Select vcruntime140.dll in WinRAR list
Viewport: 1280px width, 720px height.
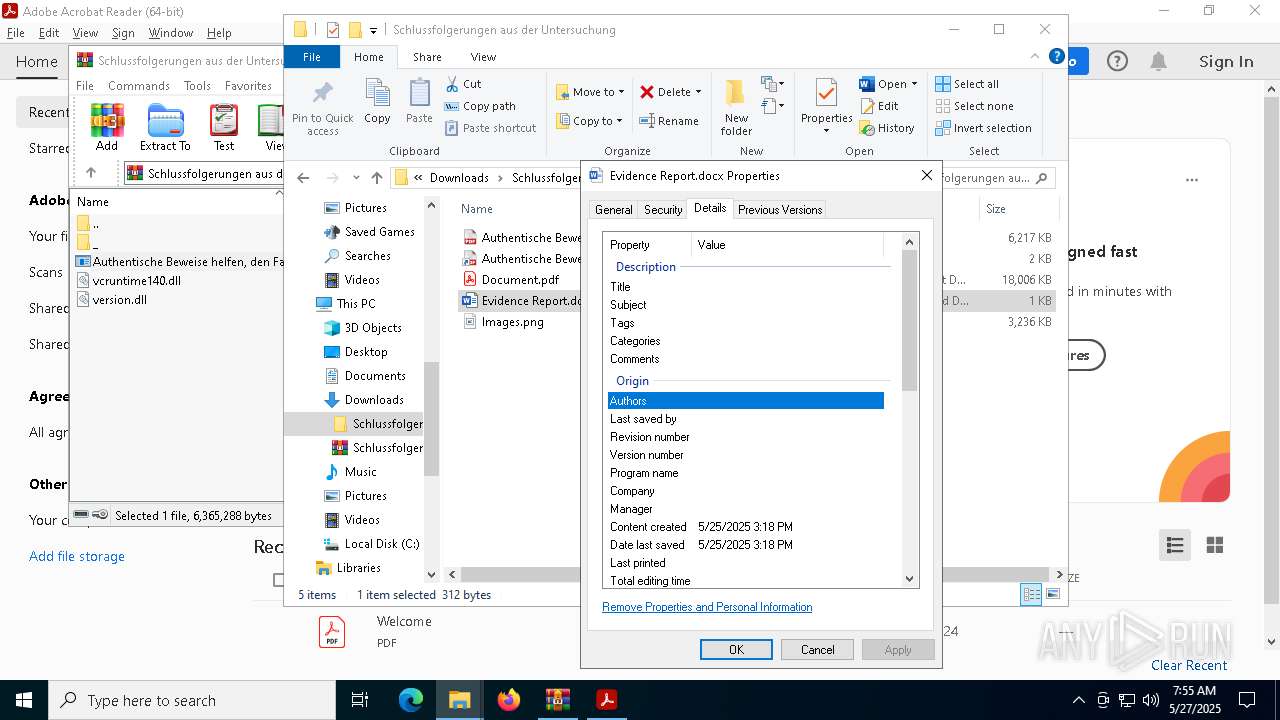[136, 281]
